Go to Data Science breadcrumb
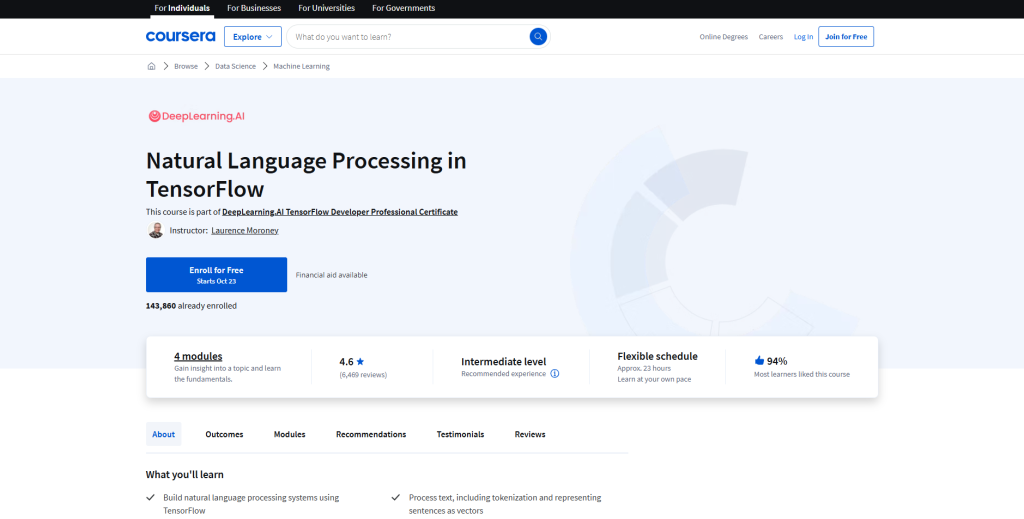The width and height of the screenshot is (1024, 519). tap(235, 67)
